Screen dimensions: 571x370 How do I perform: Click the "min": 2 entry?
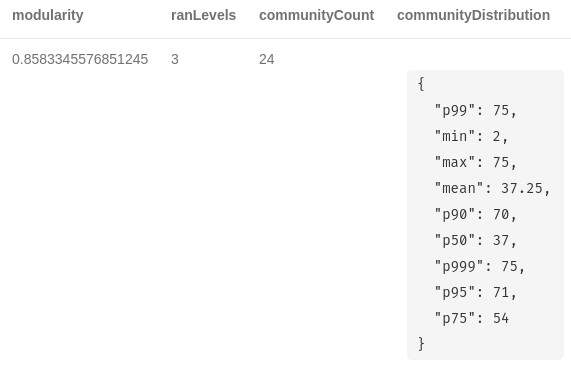(471, 137)
